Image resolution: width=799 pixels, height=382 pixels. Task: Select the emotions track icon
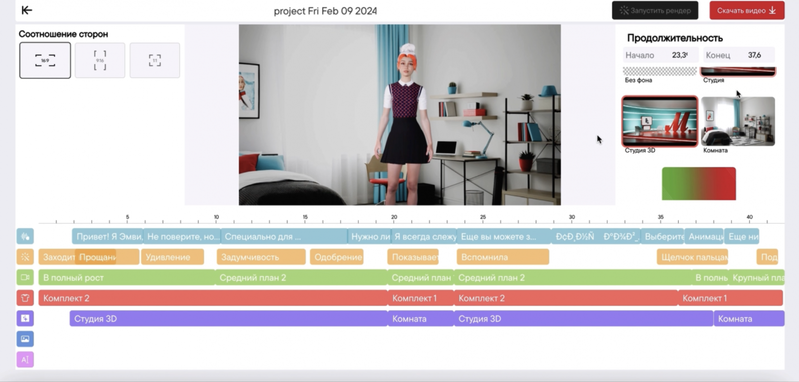tap(25, 257)
